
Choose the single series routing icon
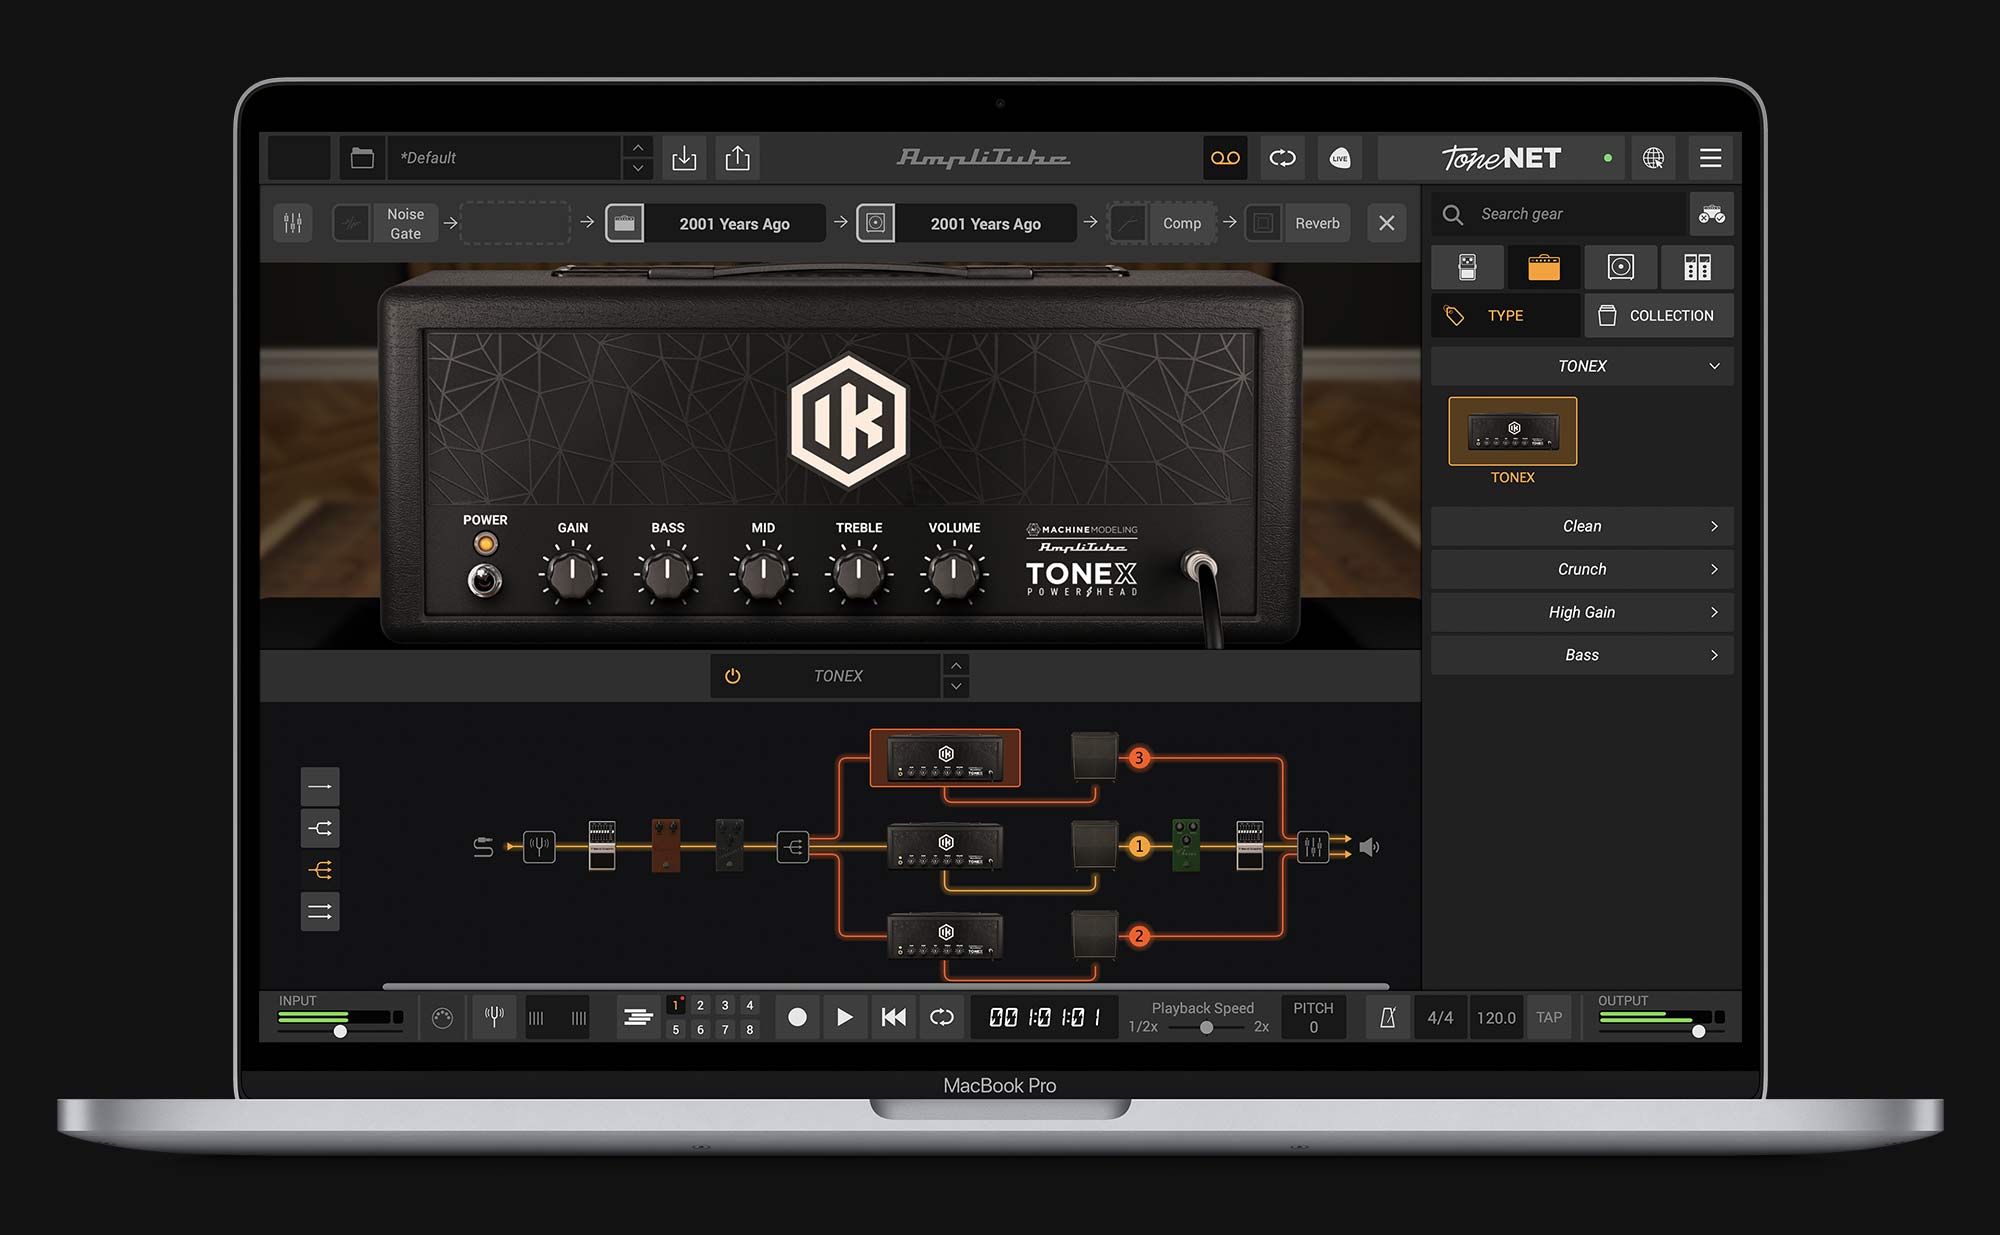(x=320, y=787)
